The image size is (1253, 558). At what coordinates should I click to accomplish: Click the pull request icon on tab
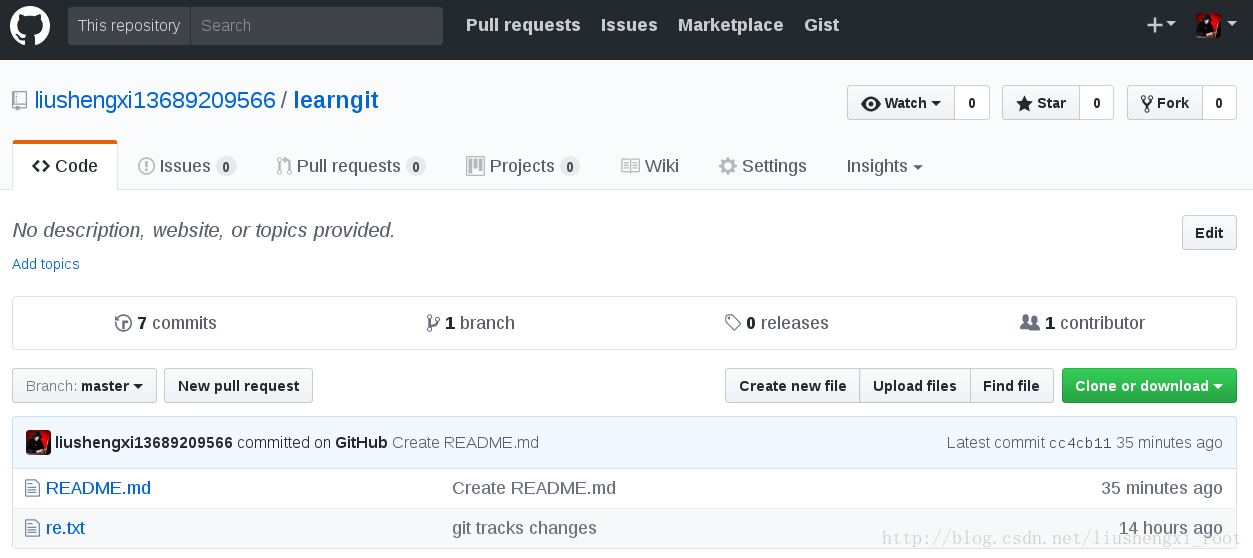[x=284, y=166]
